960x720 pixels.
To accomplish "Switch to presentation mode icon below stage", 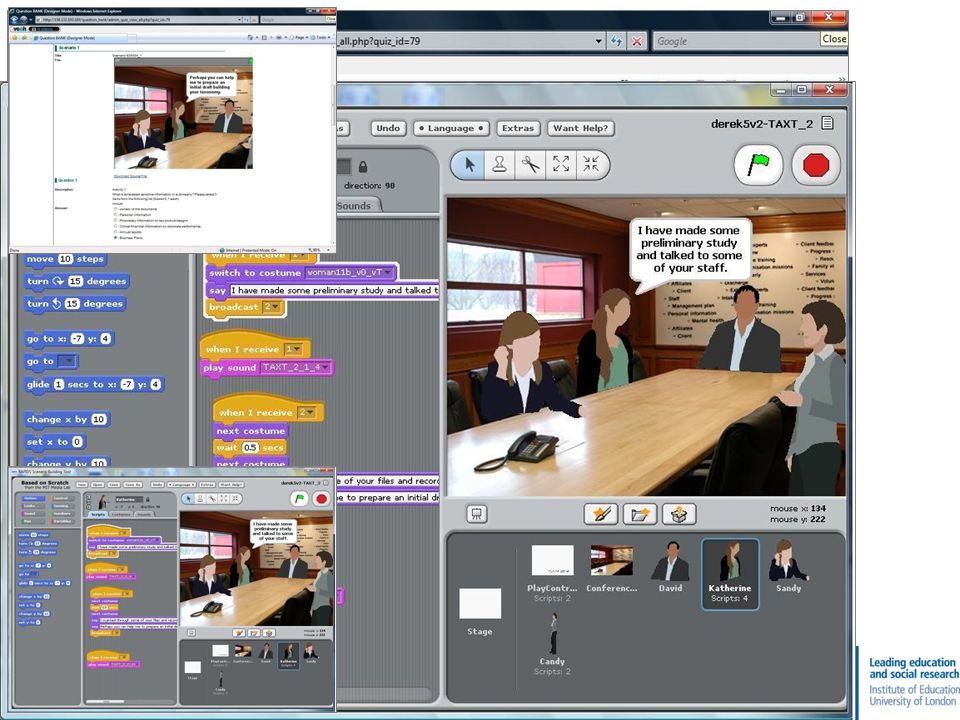I will [x=476, y=514].
